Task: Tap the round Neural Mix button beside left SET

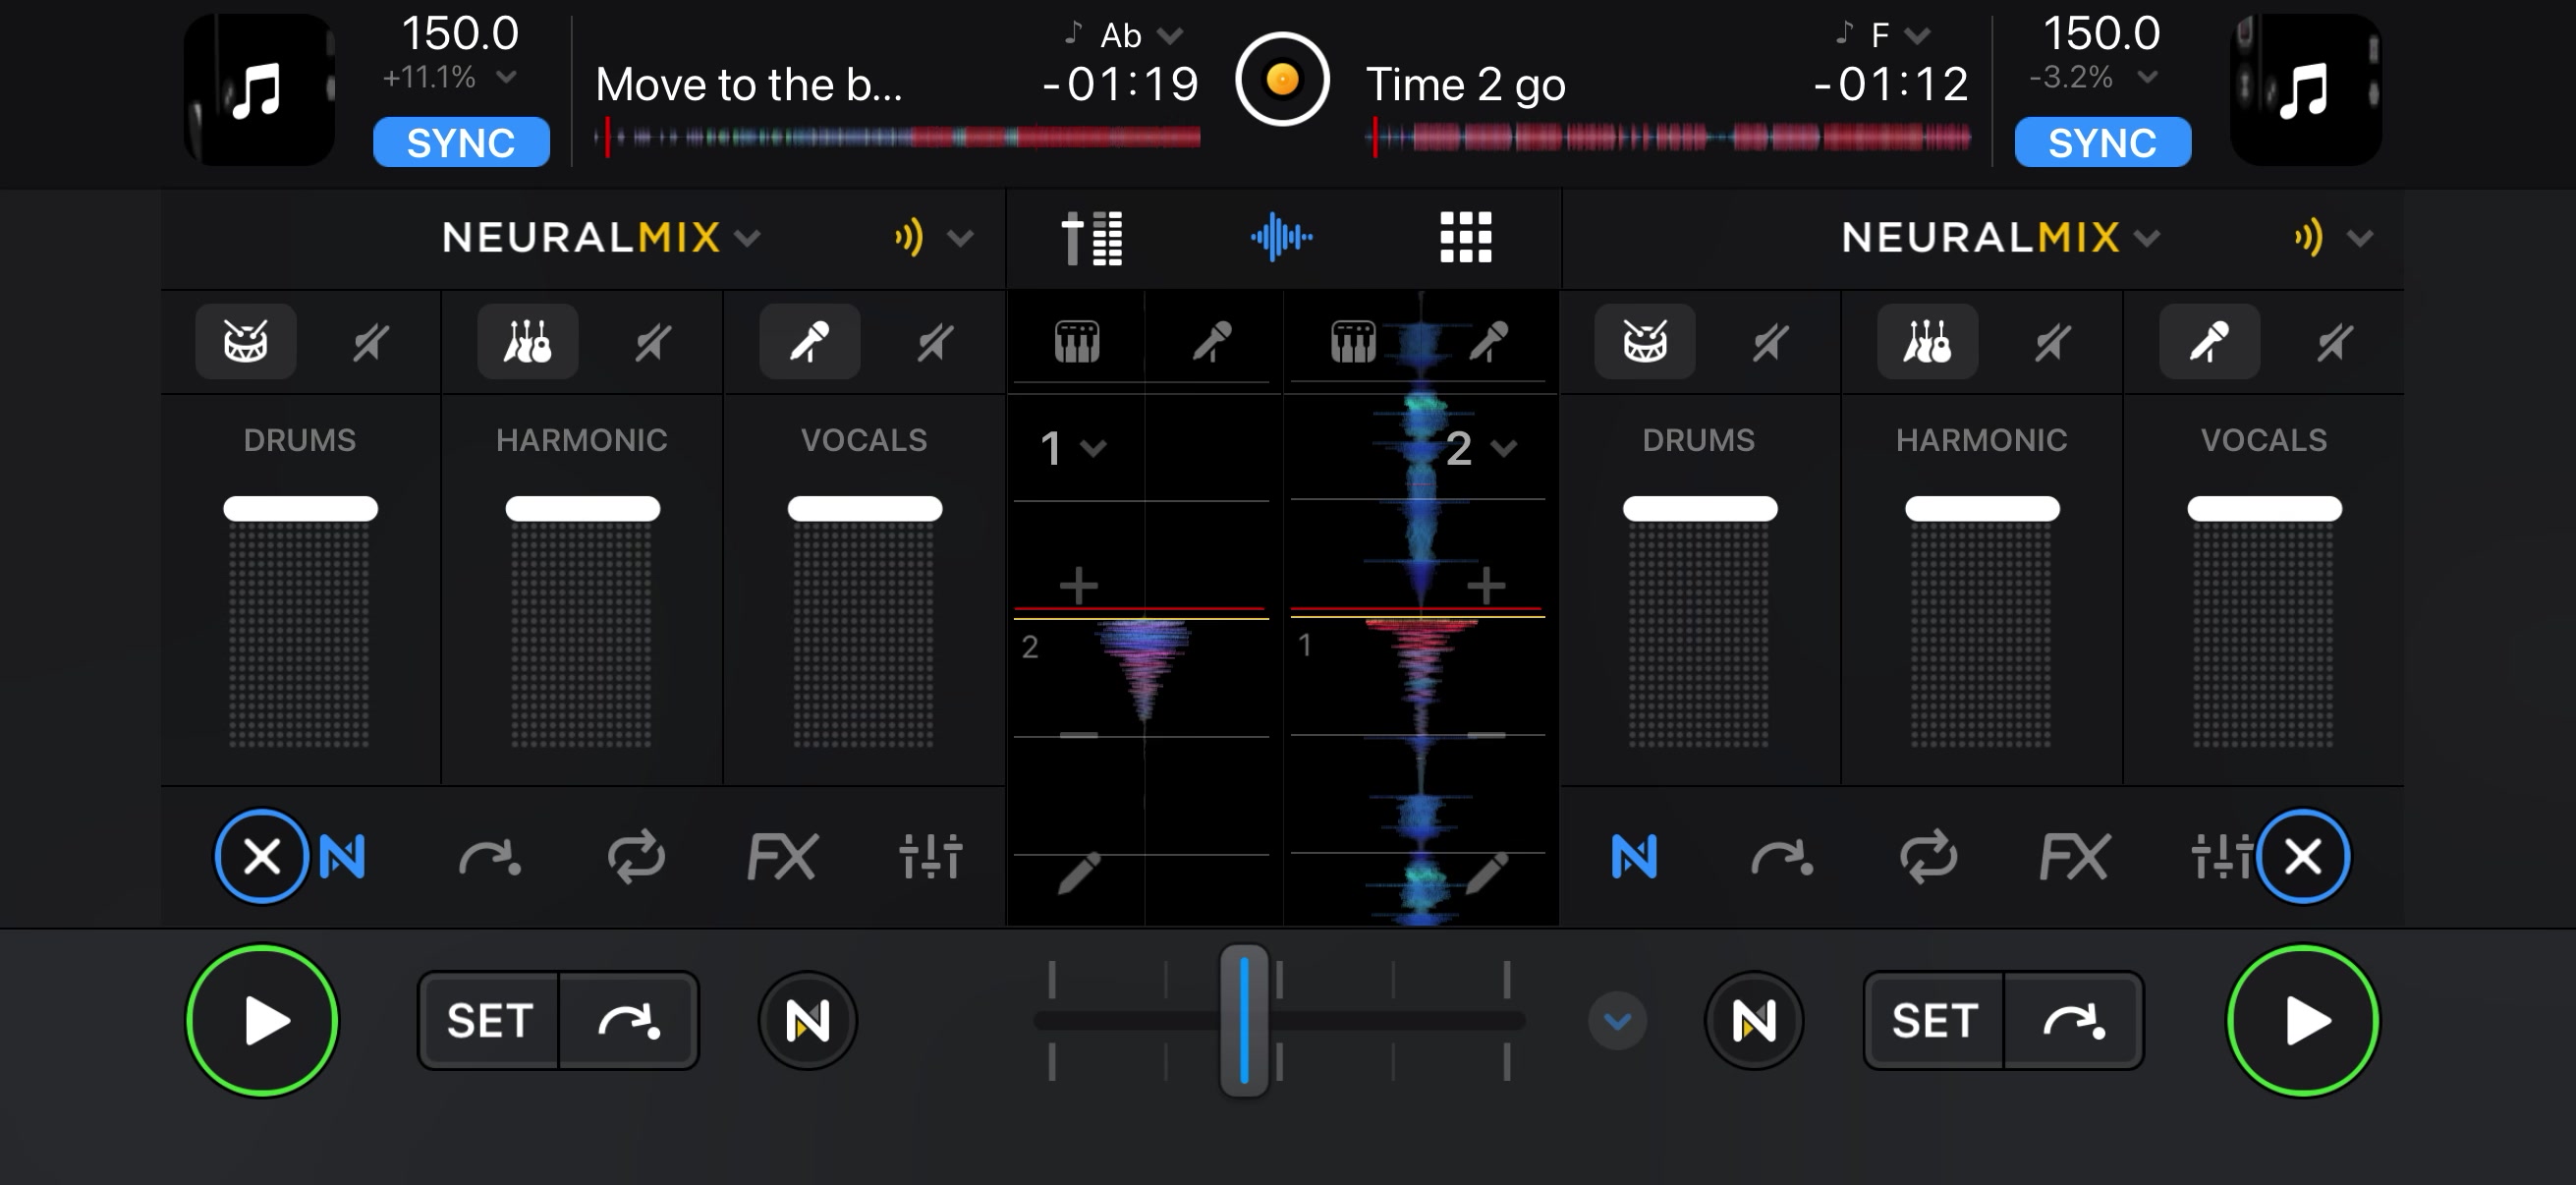Action: [807, 1021]
